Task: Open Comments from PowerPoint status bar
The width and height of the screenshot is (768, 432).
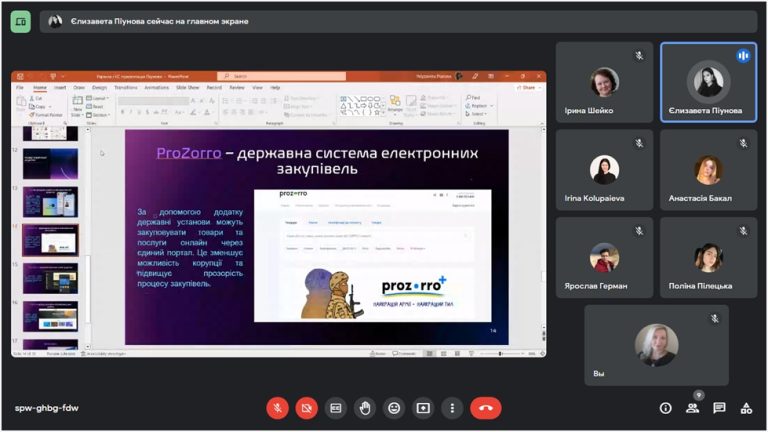Action: (x=404, y=353)
